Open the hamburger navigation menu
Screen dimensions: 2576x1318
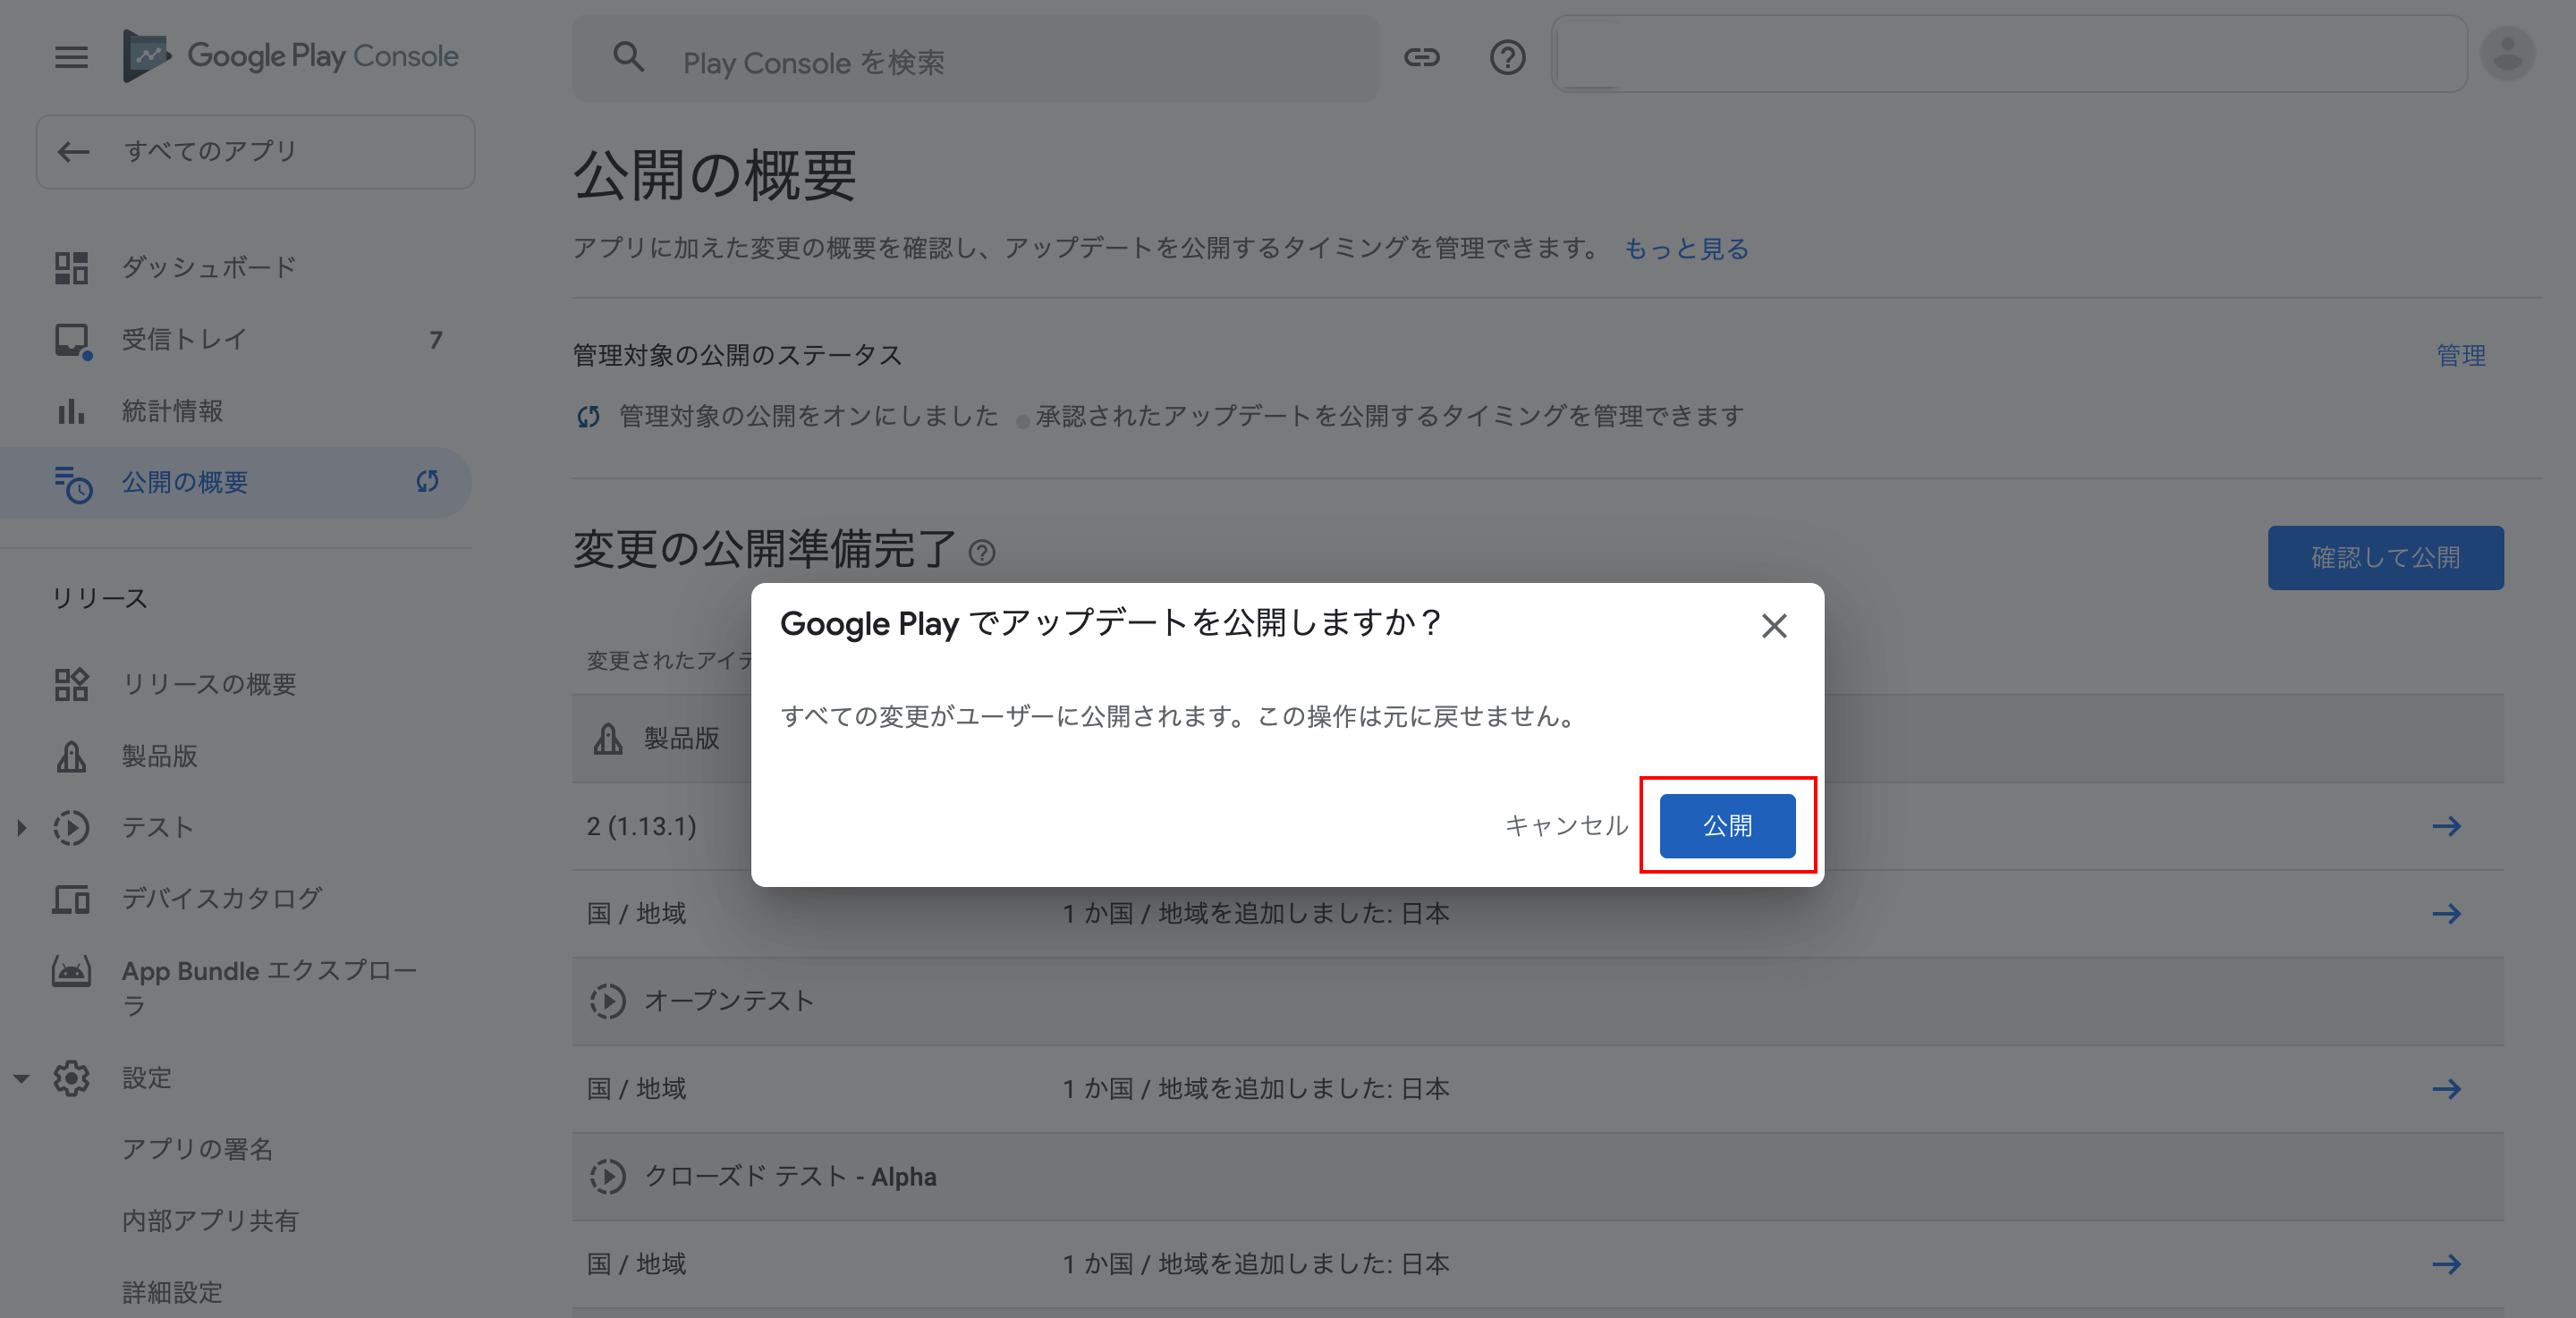(x=71, y=57)
